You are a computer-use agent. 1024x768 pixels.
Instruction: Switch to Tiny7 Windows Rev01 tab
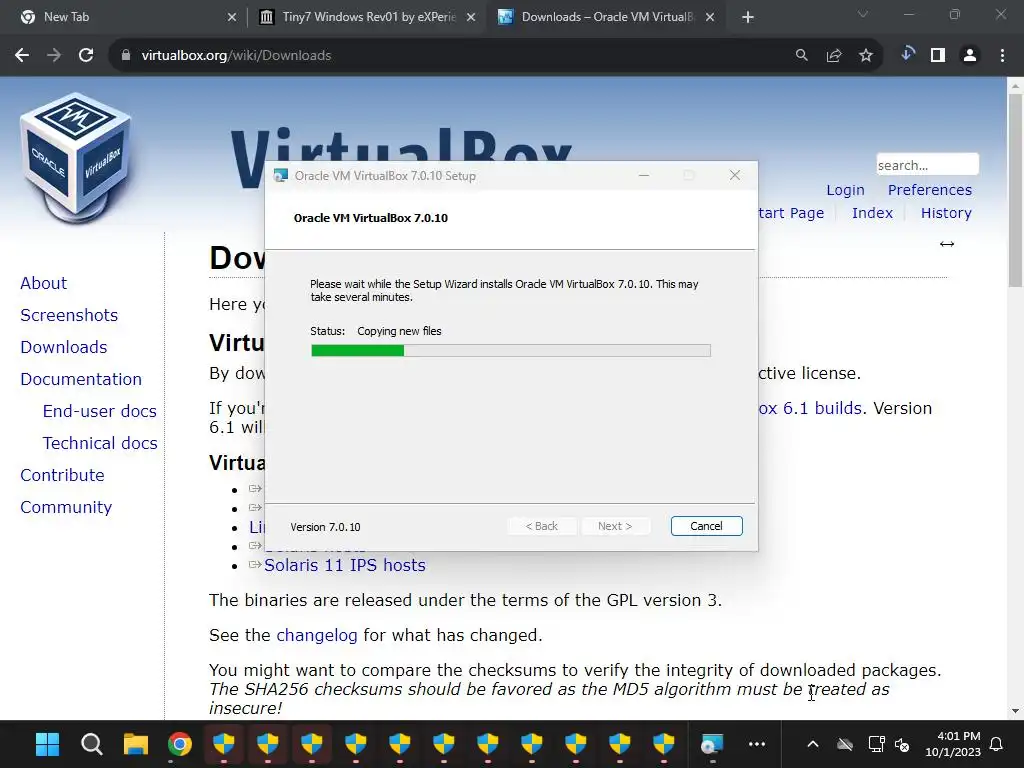pyautogui.click(x=369, y=17)
